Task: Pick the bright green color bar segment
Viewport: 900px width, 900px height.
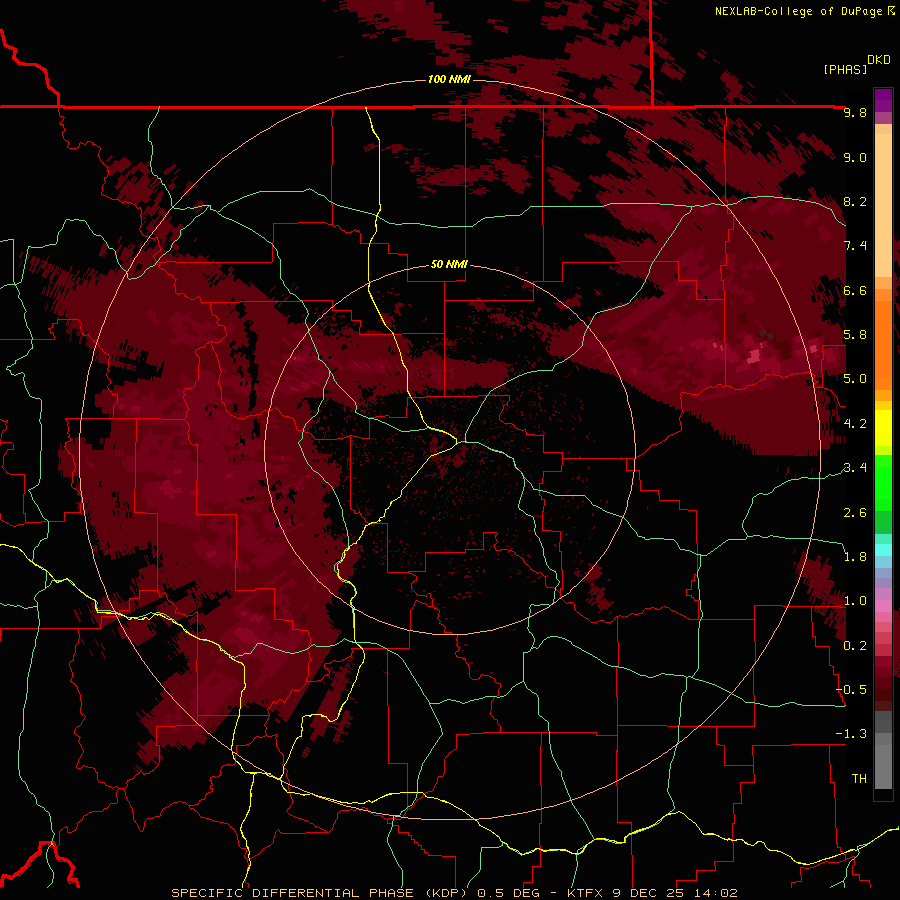Action: [883, 482]
